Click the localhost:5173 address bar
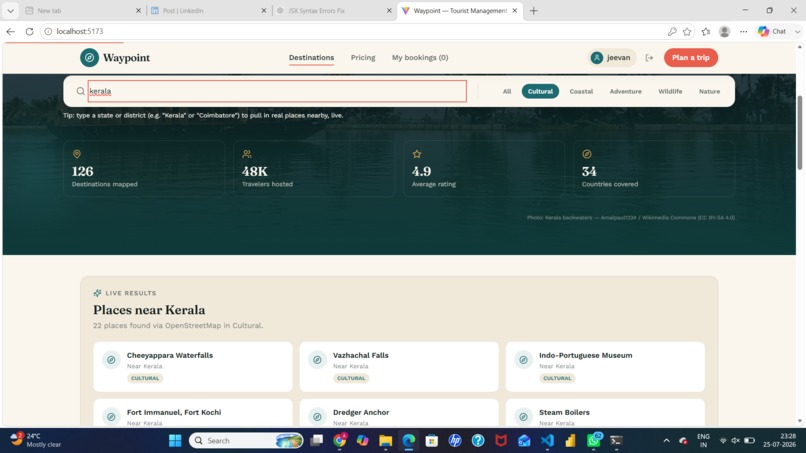The height and width of the screenshot is (453, 806). (x=355, y=31)
